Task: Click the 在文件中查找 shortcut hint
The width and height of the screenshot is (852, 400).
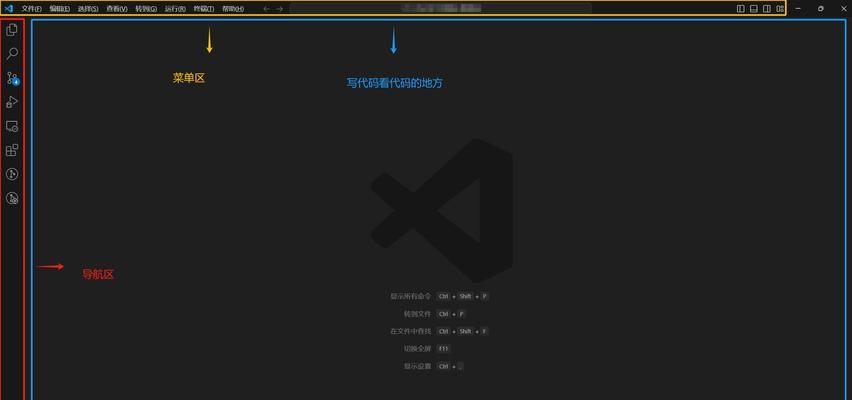Action: tap(440, 331)
